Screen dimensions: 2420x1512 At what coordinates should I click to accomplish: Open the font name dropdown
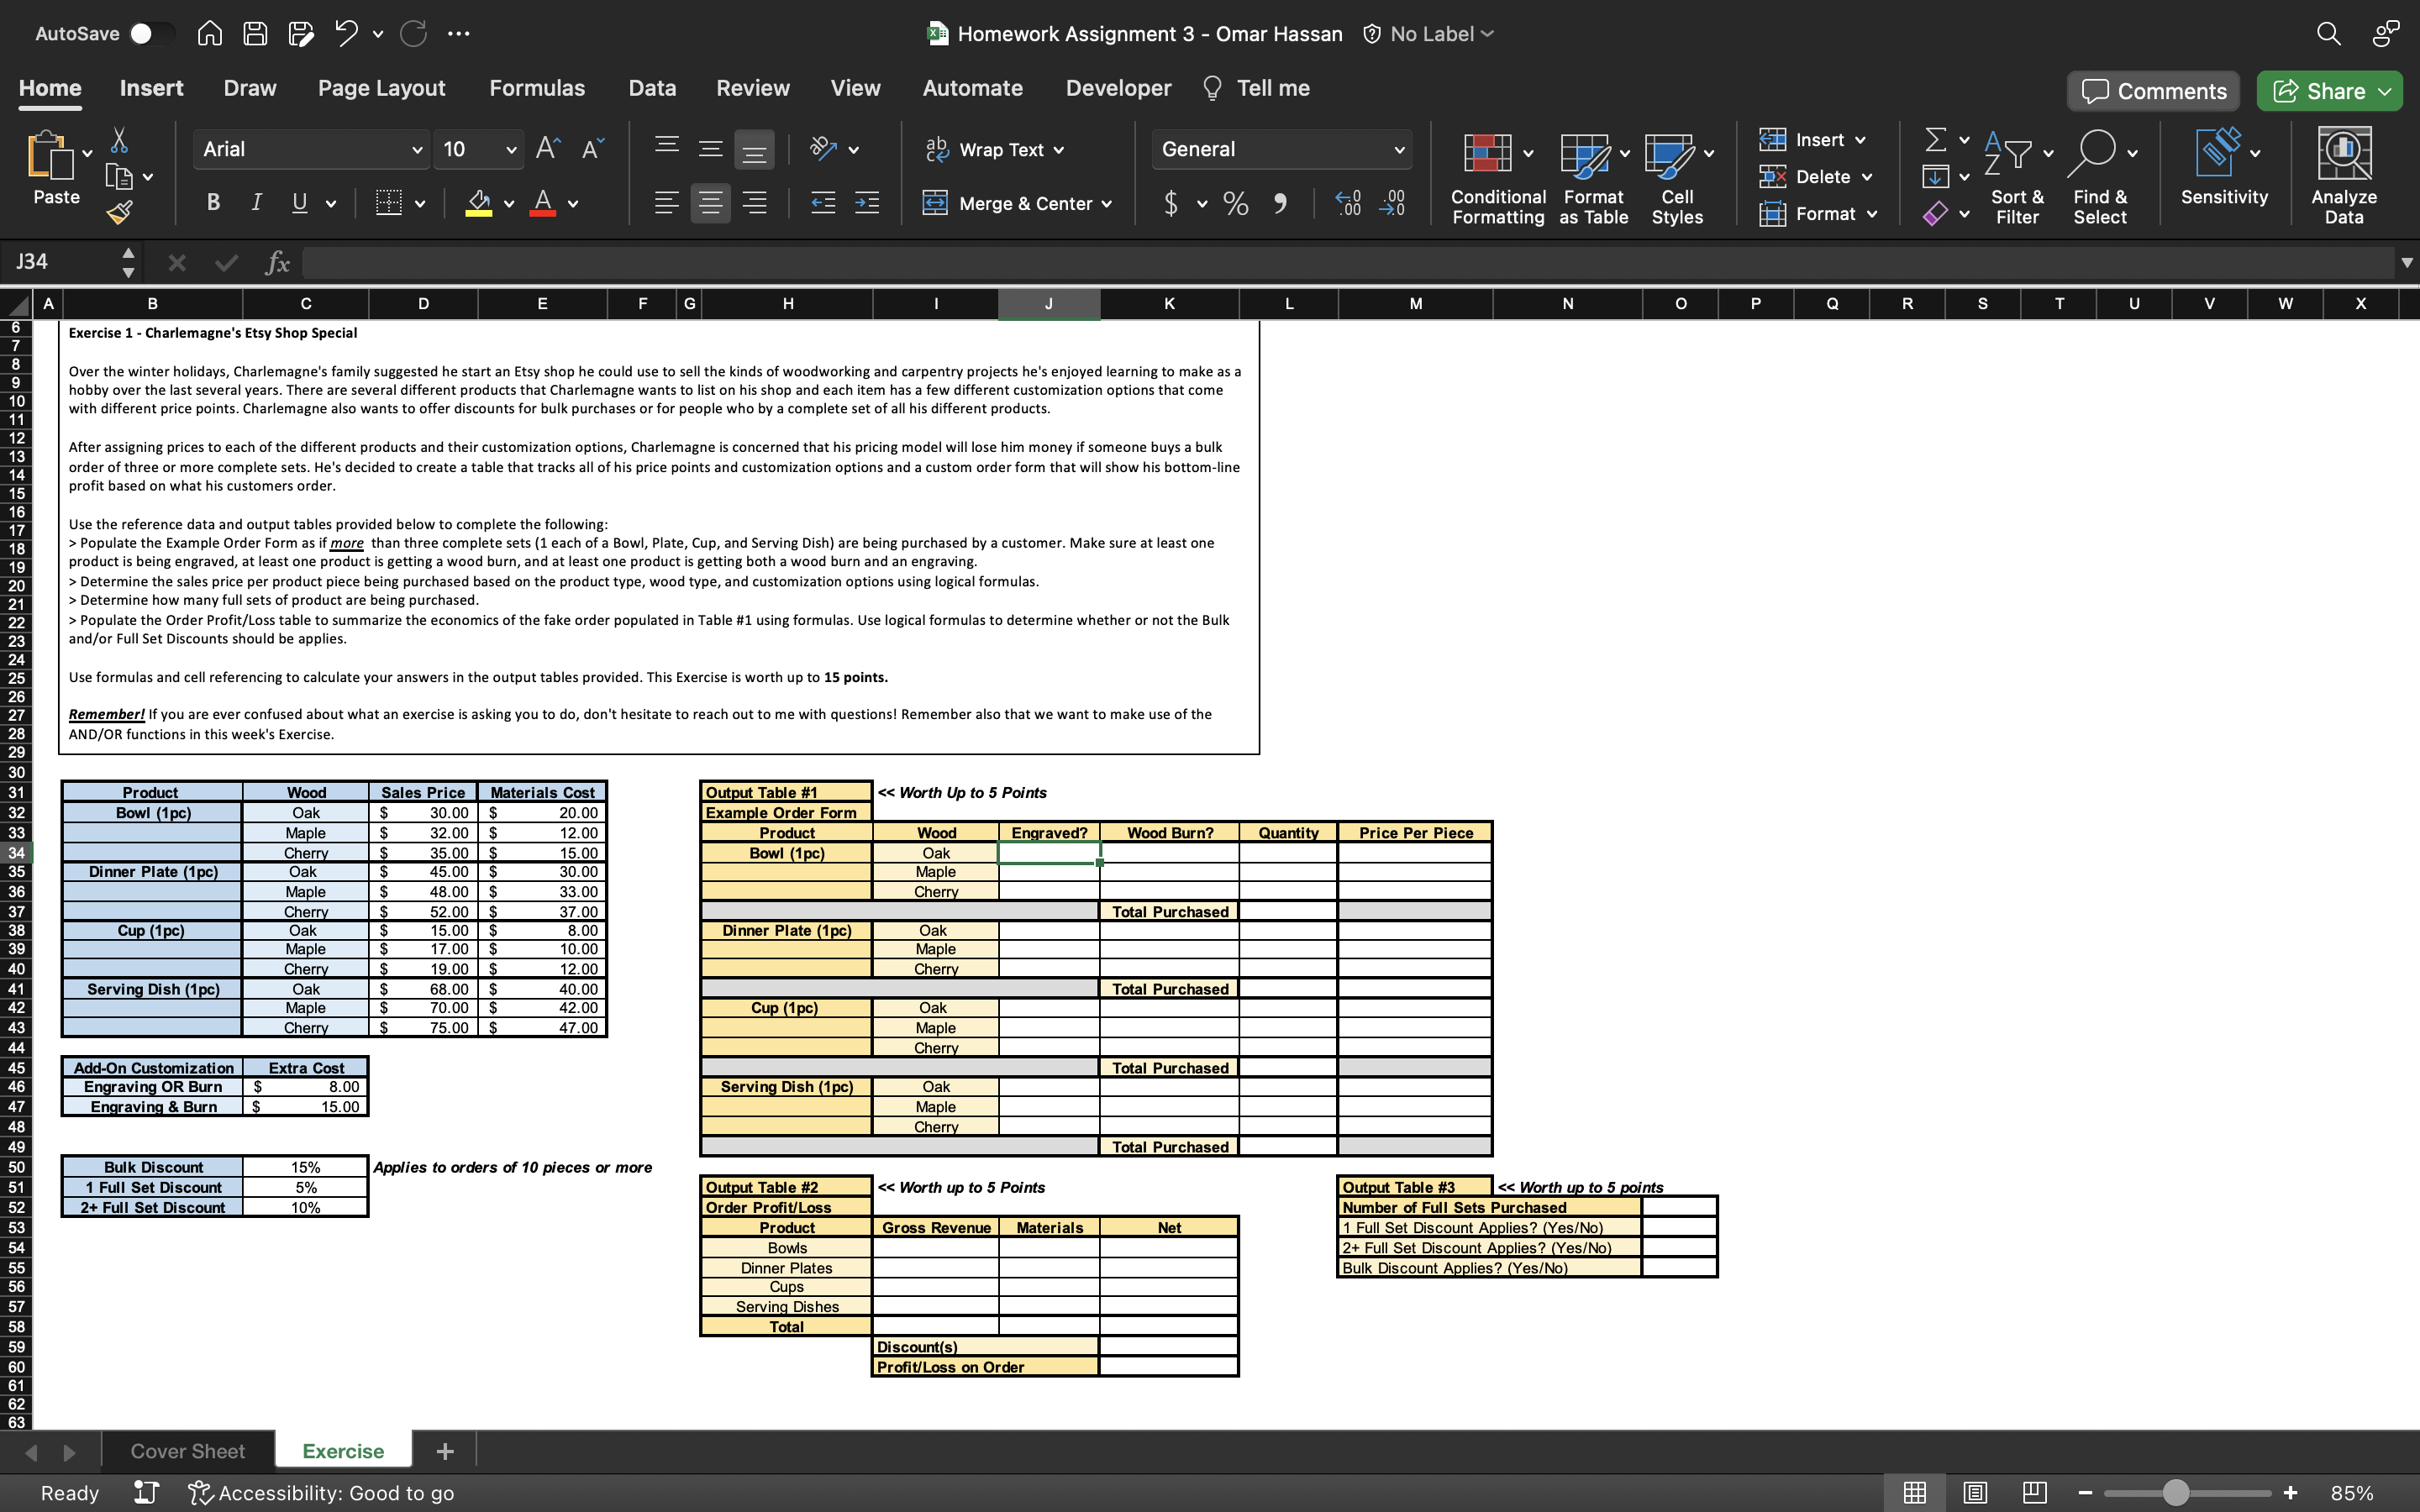click(310, 149)
